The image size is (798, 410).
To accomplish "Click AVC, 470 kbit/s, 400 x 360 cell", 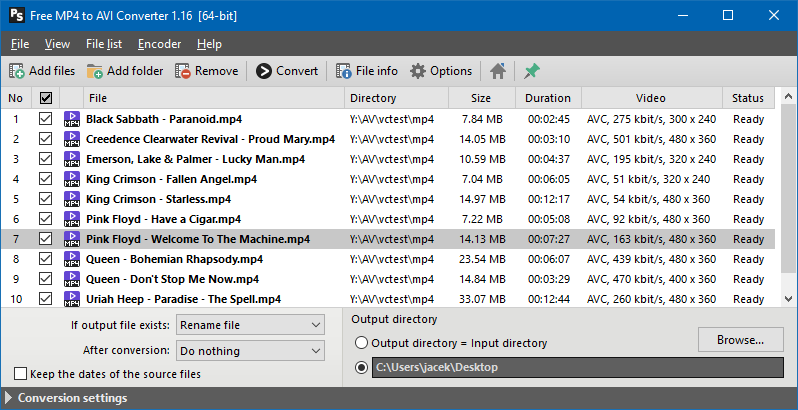I will pyautogui.click(x=651, y=279).
